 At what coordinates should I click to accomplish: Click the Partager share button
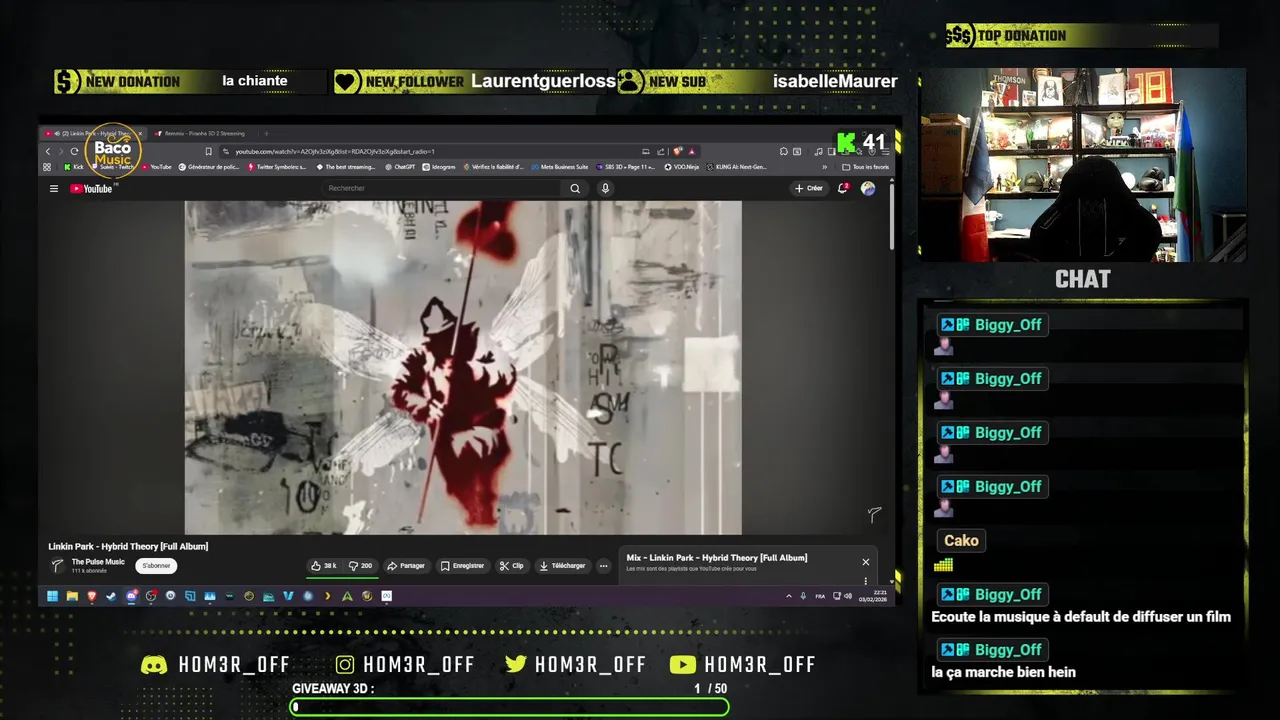tap(406, 566)
